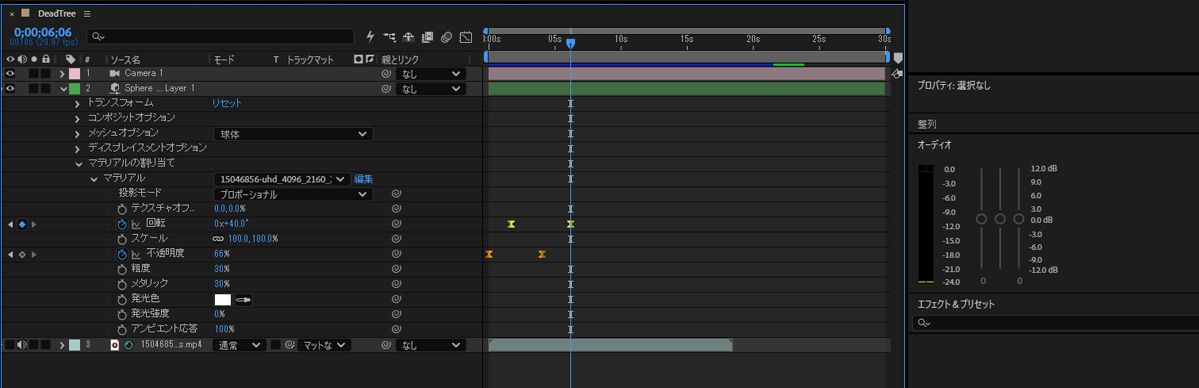Open プロポーショナル projection mode dropdown

click(293, 194)
